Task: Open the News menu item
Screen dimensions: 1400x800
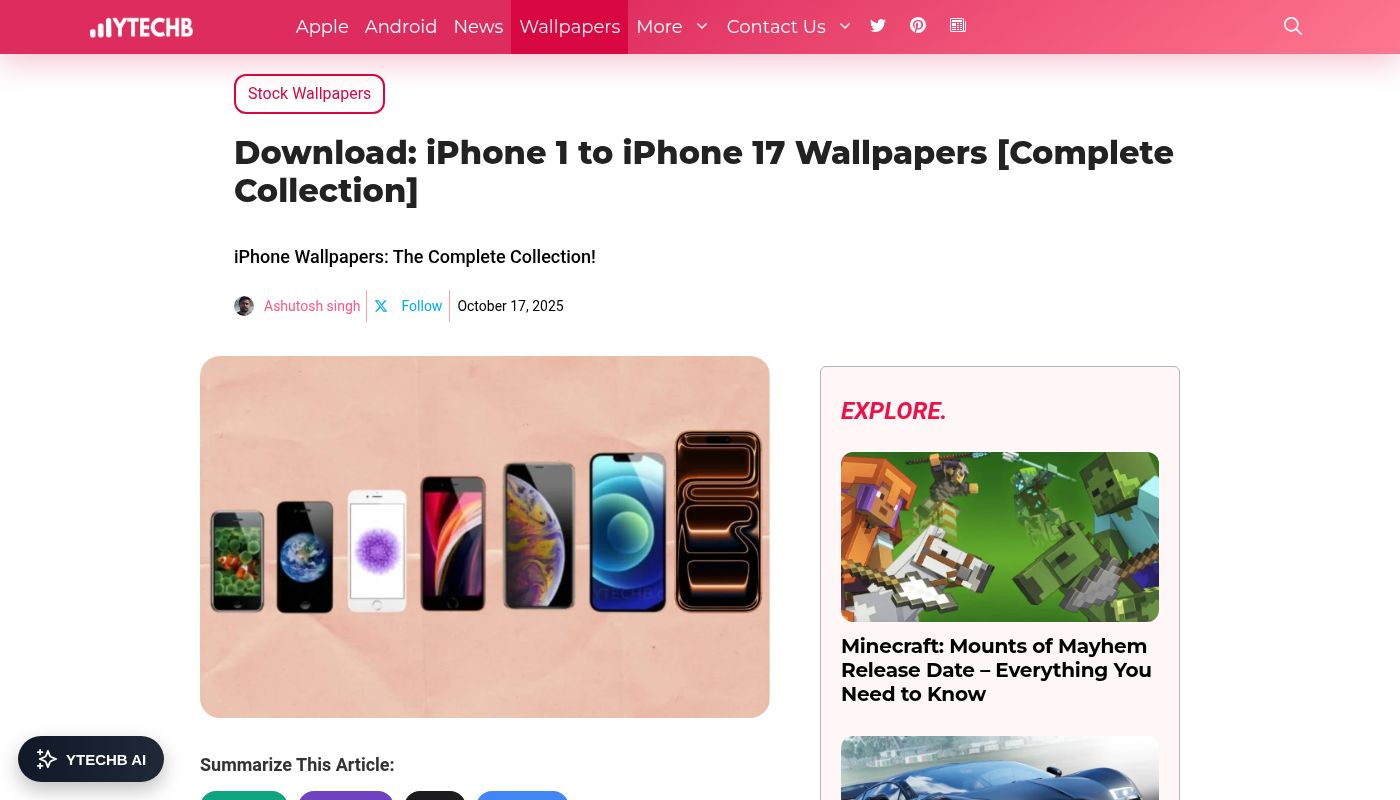Action: (x=478, y=27)
